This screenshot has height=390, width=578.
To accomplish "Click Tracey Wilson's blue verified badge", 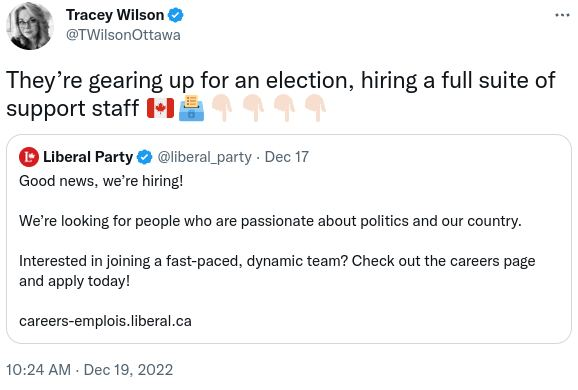I will (x=175, y=15).
